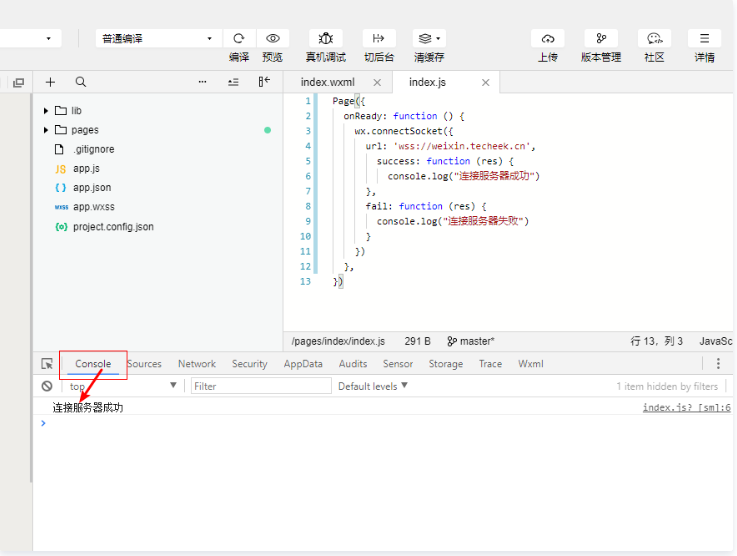Click the index.js source link in console
Image resolution: width=737 pixels, height=556 pixels.
[x=685, y=407]
